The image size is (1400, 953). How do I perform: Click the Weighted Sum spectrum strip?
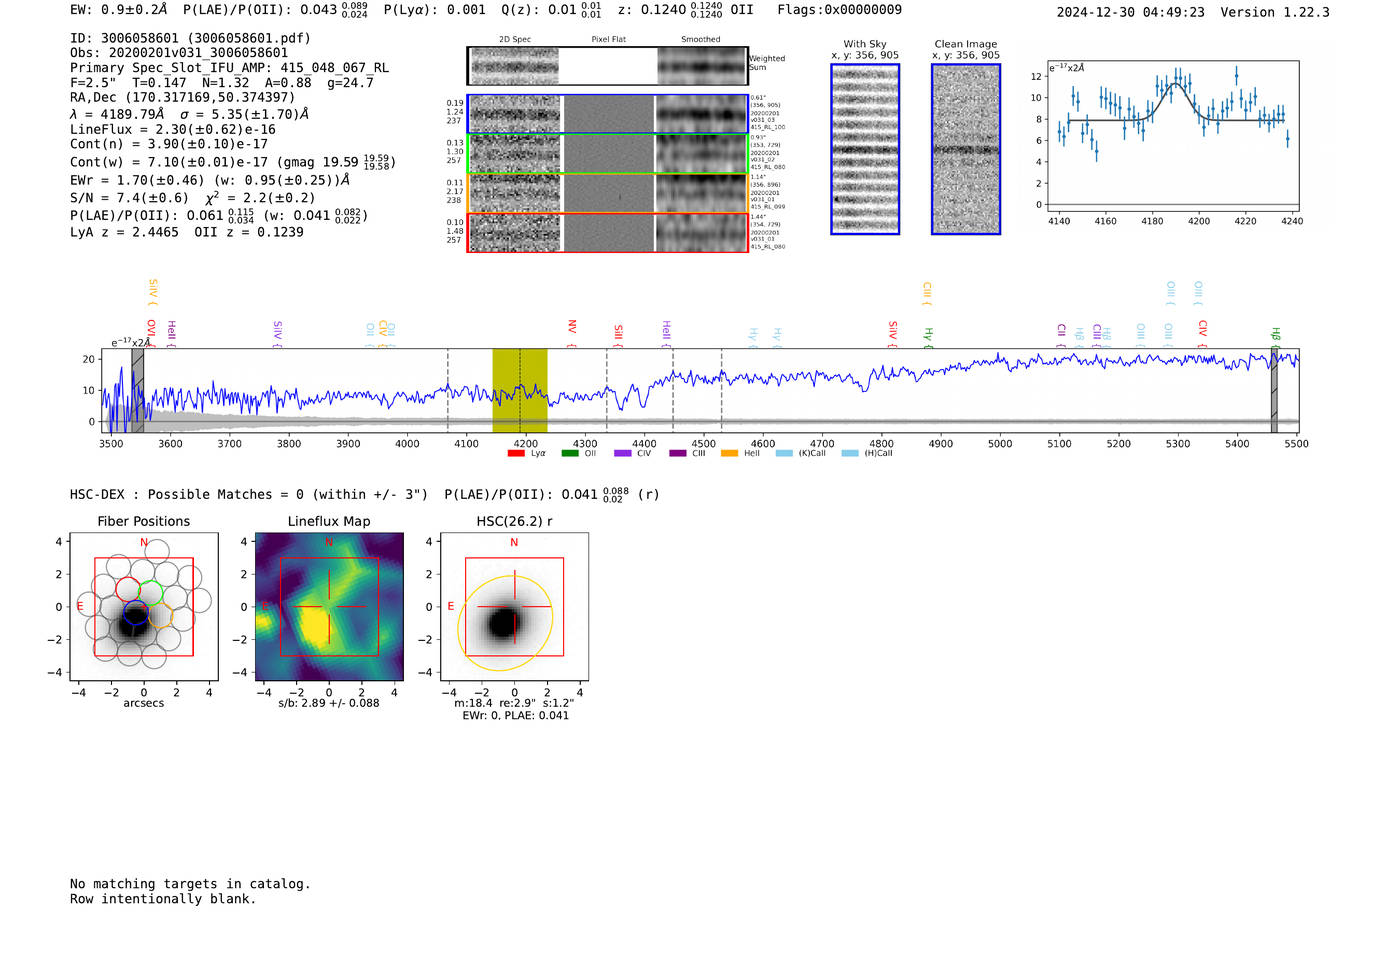click(607, 66)
